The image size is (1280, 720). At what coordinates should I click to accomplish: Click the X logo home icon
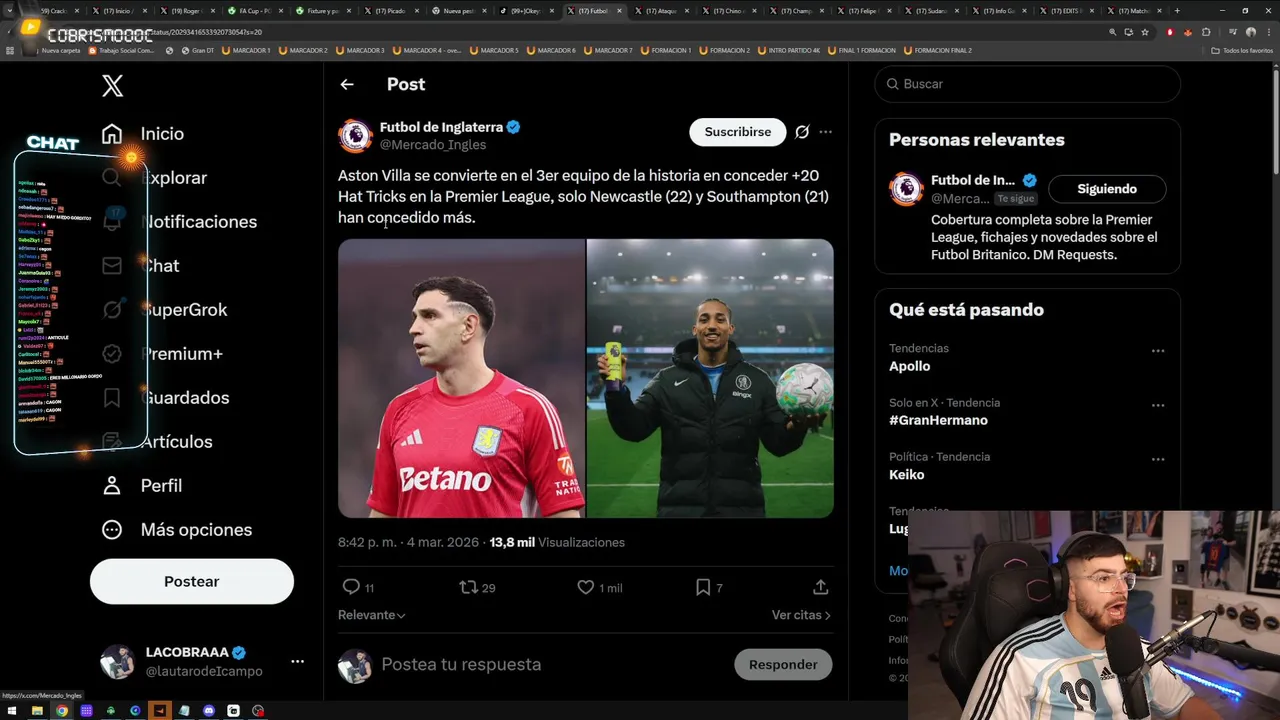point(112,85)
